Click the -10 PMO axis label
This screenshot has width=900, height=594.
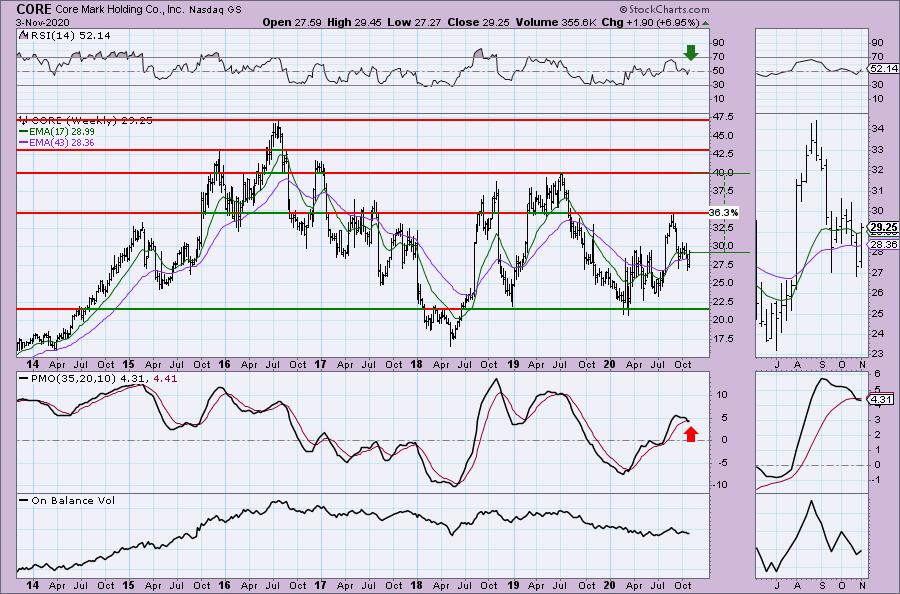pyautogui.click(x=720, y=485)
